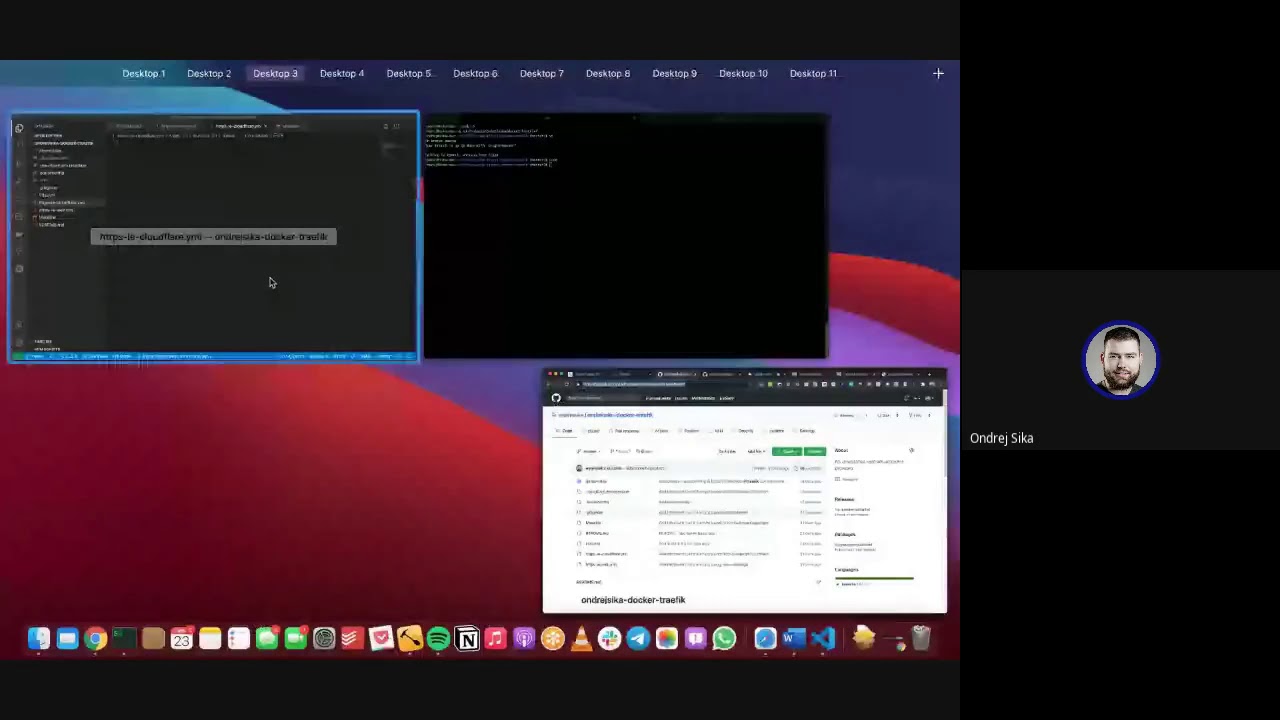Open Notes from the Dock
The height and width of the screenshot is (720, 1280).
click(x=210, y=638)
